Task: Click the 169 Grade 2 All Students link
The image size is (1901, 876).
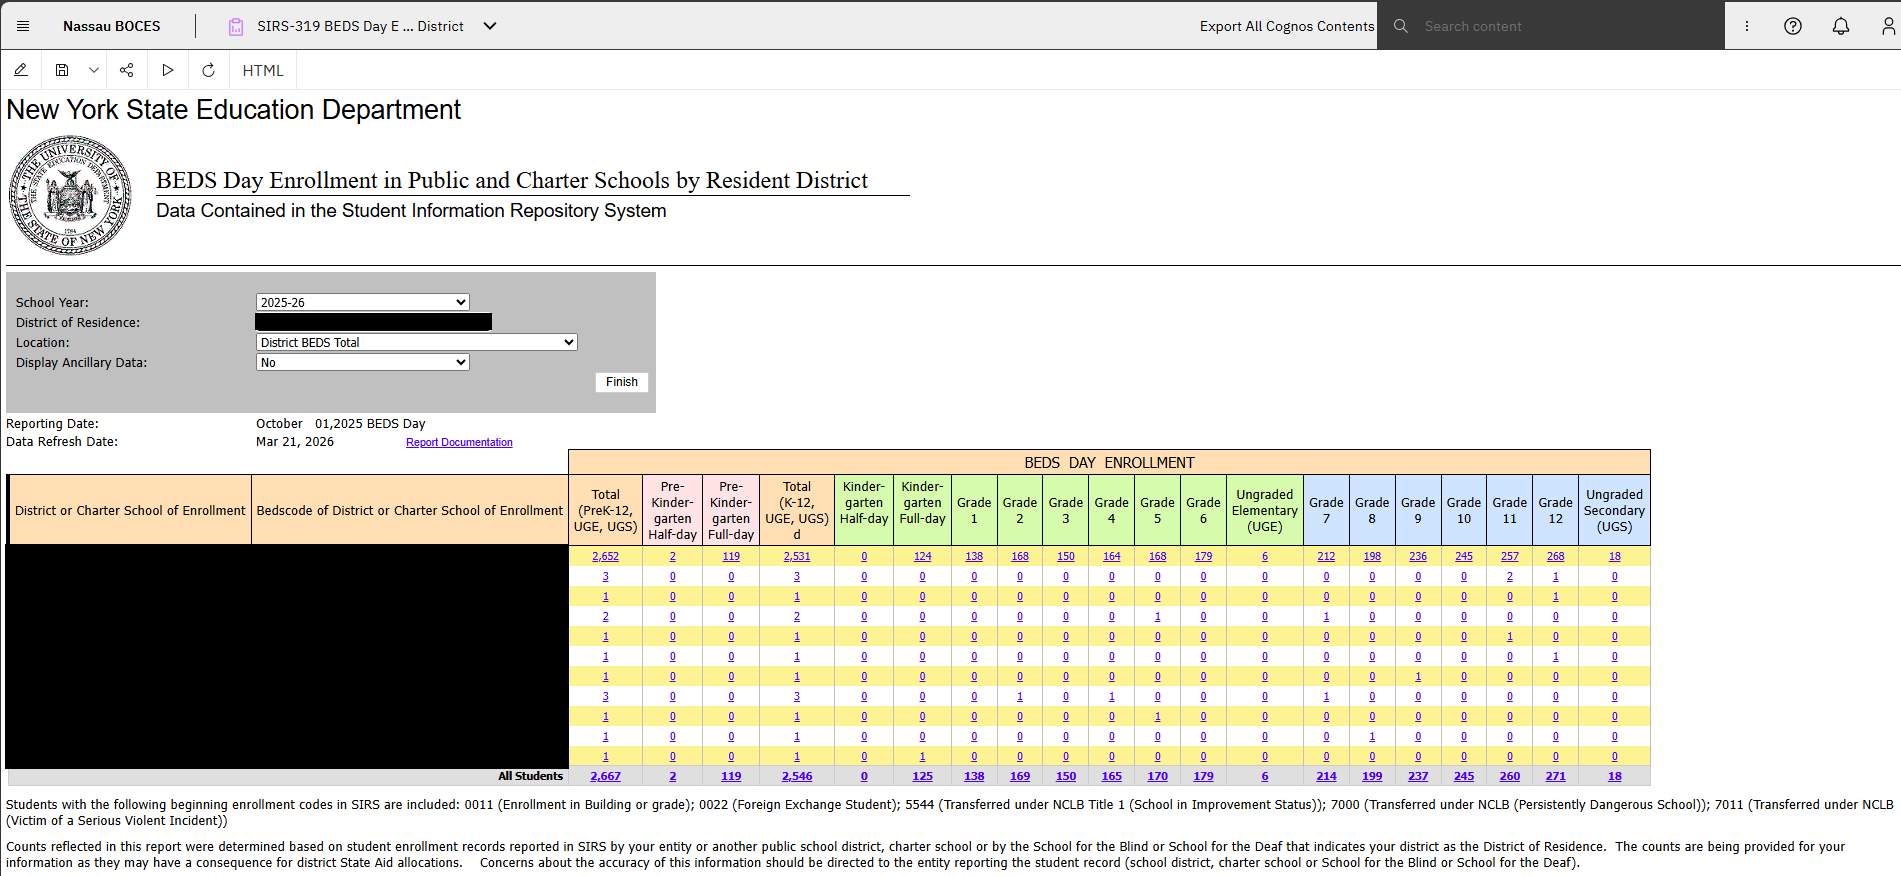Action: 1020,776
